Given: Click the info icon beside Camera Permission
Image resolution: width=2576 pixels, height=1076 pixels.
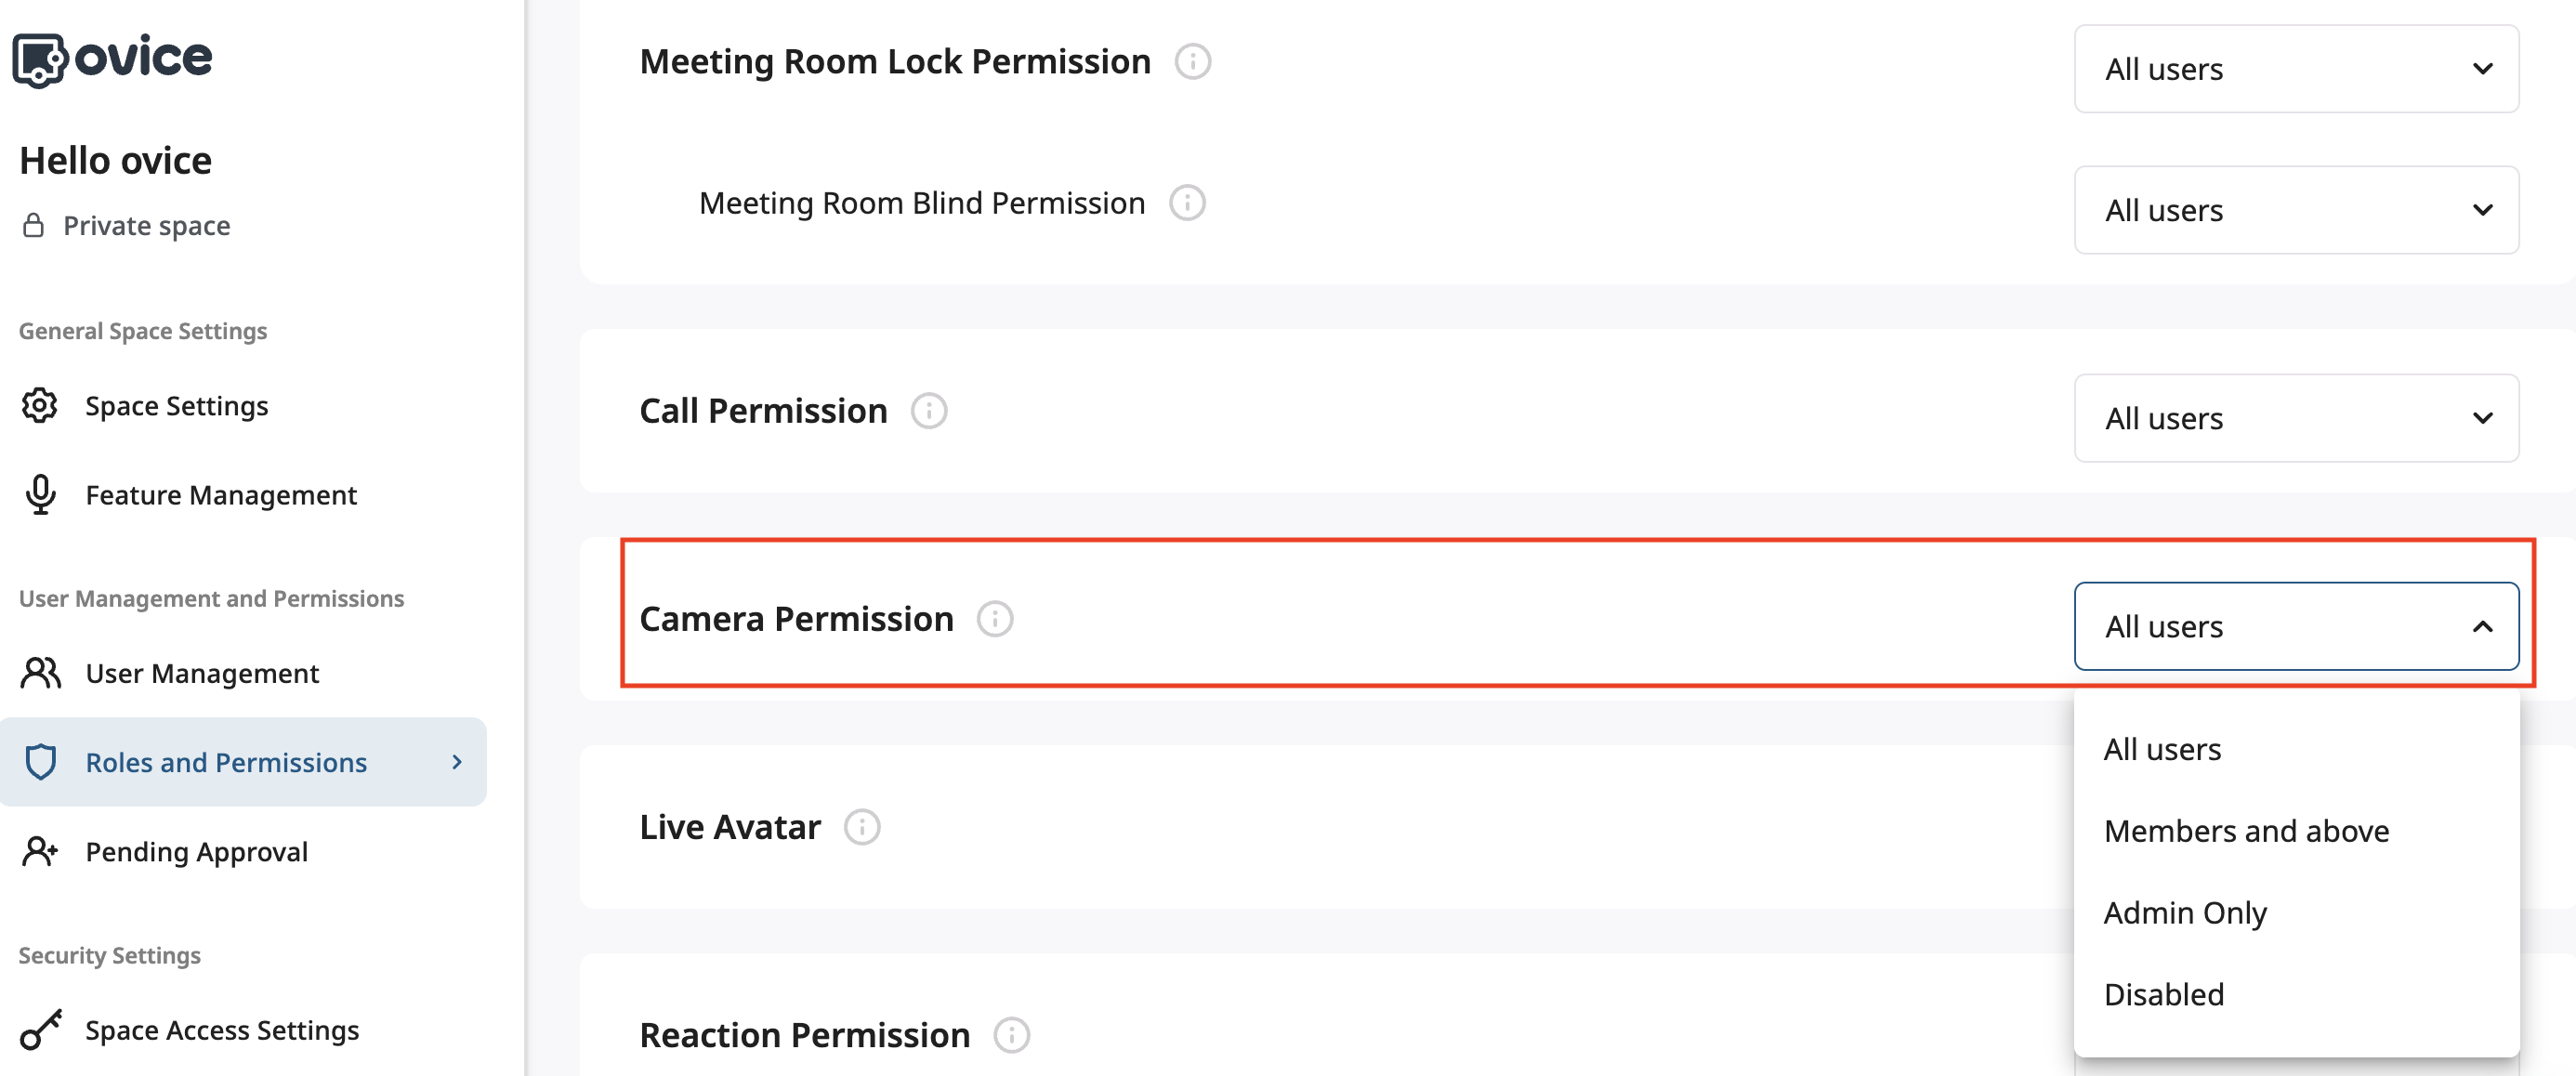Looking at the screenshot, I should pos(995,618).
